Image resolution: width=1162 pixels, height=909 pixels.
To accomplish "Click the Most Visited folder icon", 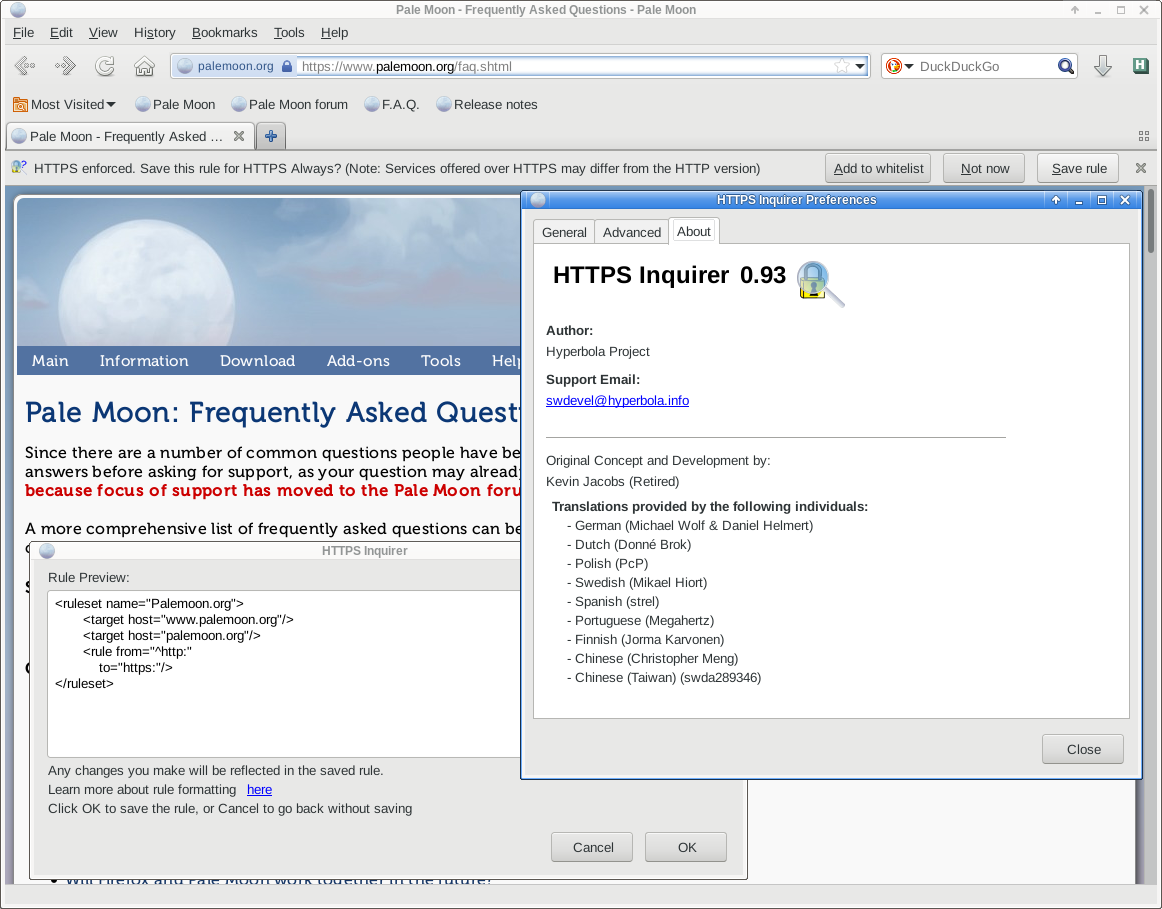I will point(20,104).
